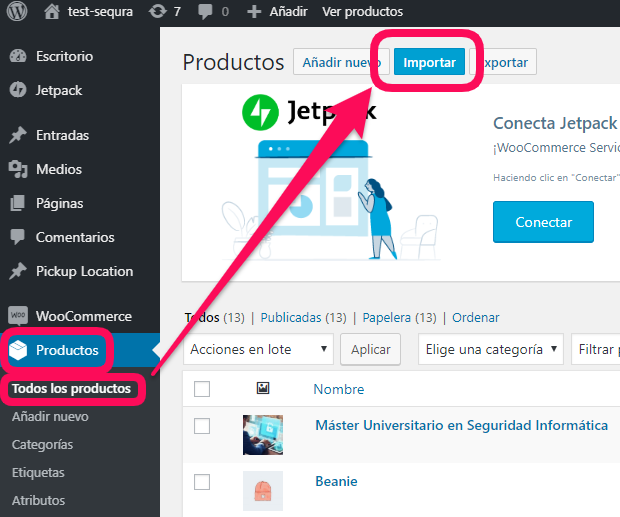
Task: Sort by Nombre column header
Action: click(x=339, y=389)
